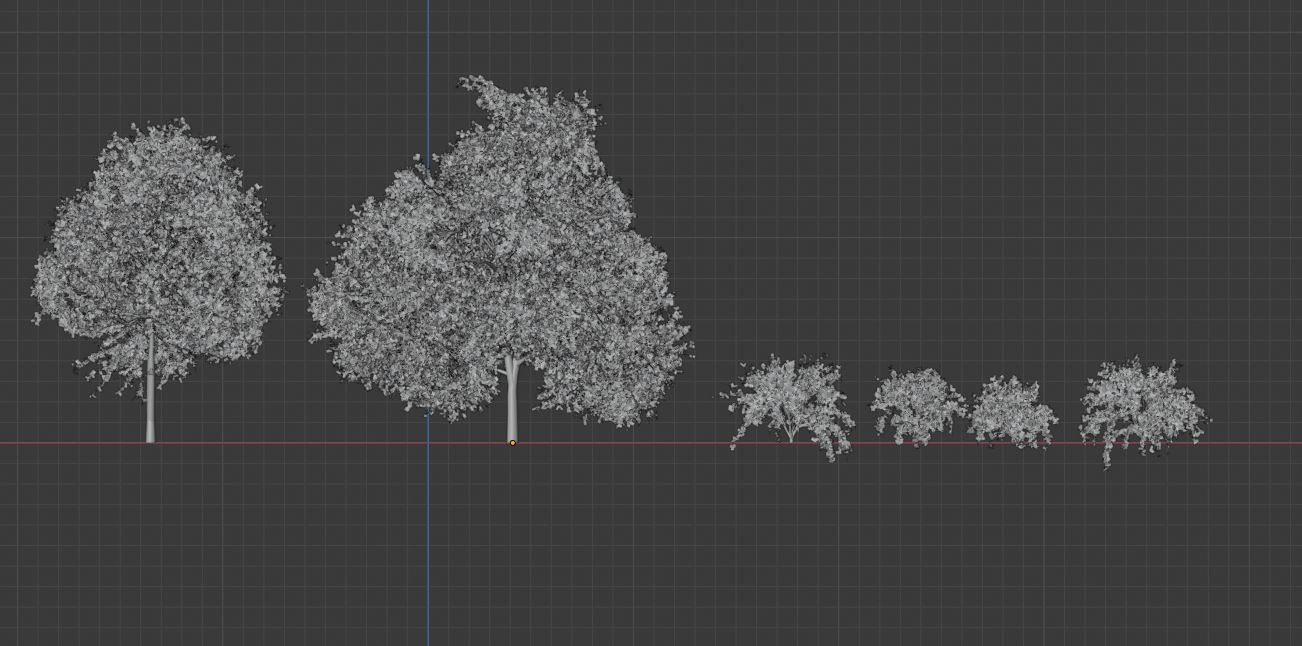Click the blue Z-axis line above the trees
1302x646 pixels.
click(429, 40)
